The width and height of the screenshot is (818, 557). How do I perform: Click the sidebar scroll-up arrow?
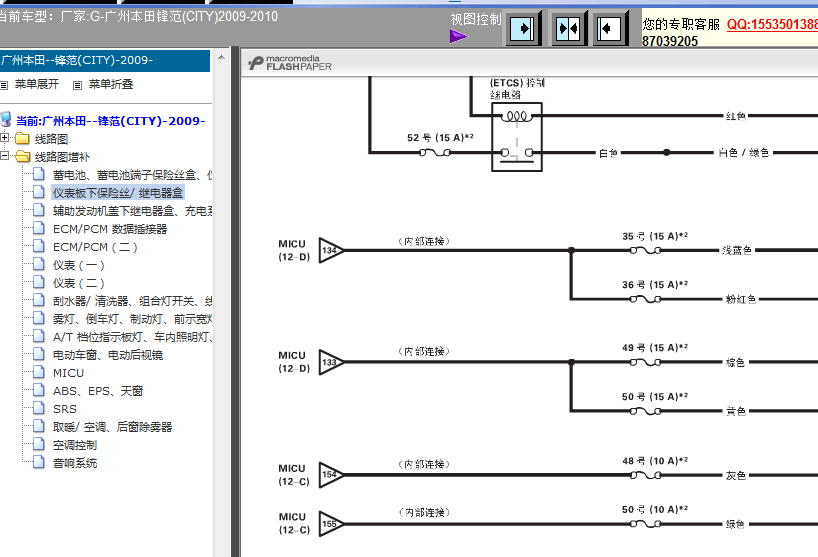click(221, 57)
